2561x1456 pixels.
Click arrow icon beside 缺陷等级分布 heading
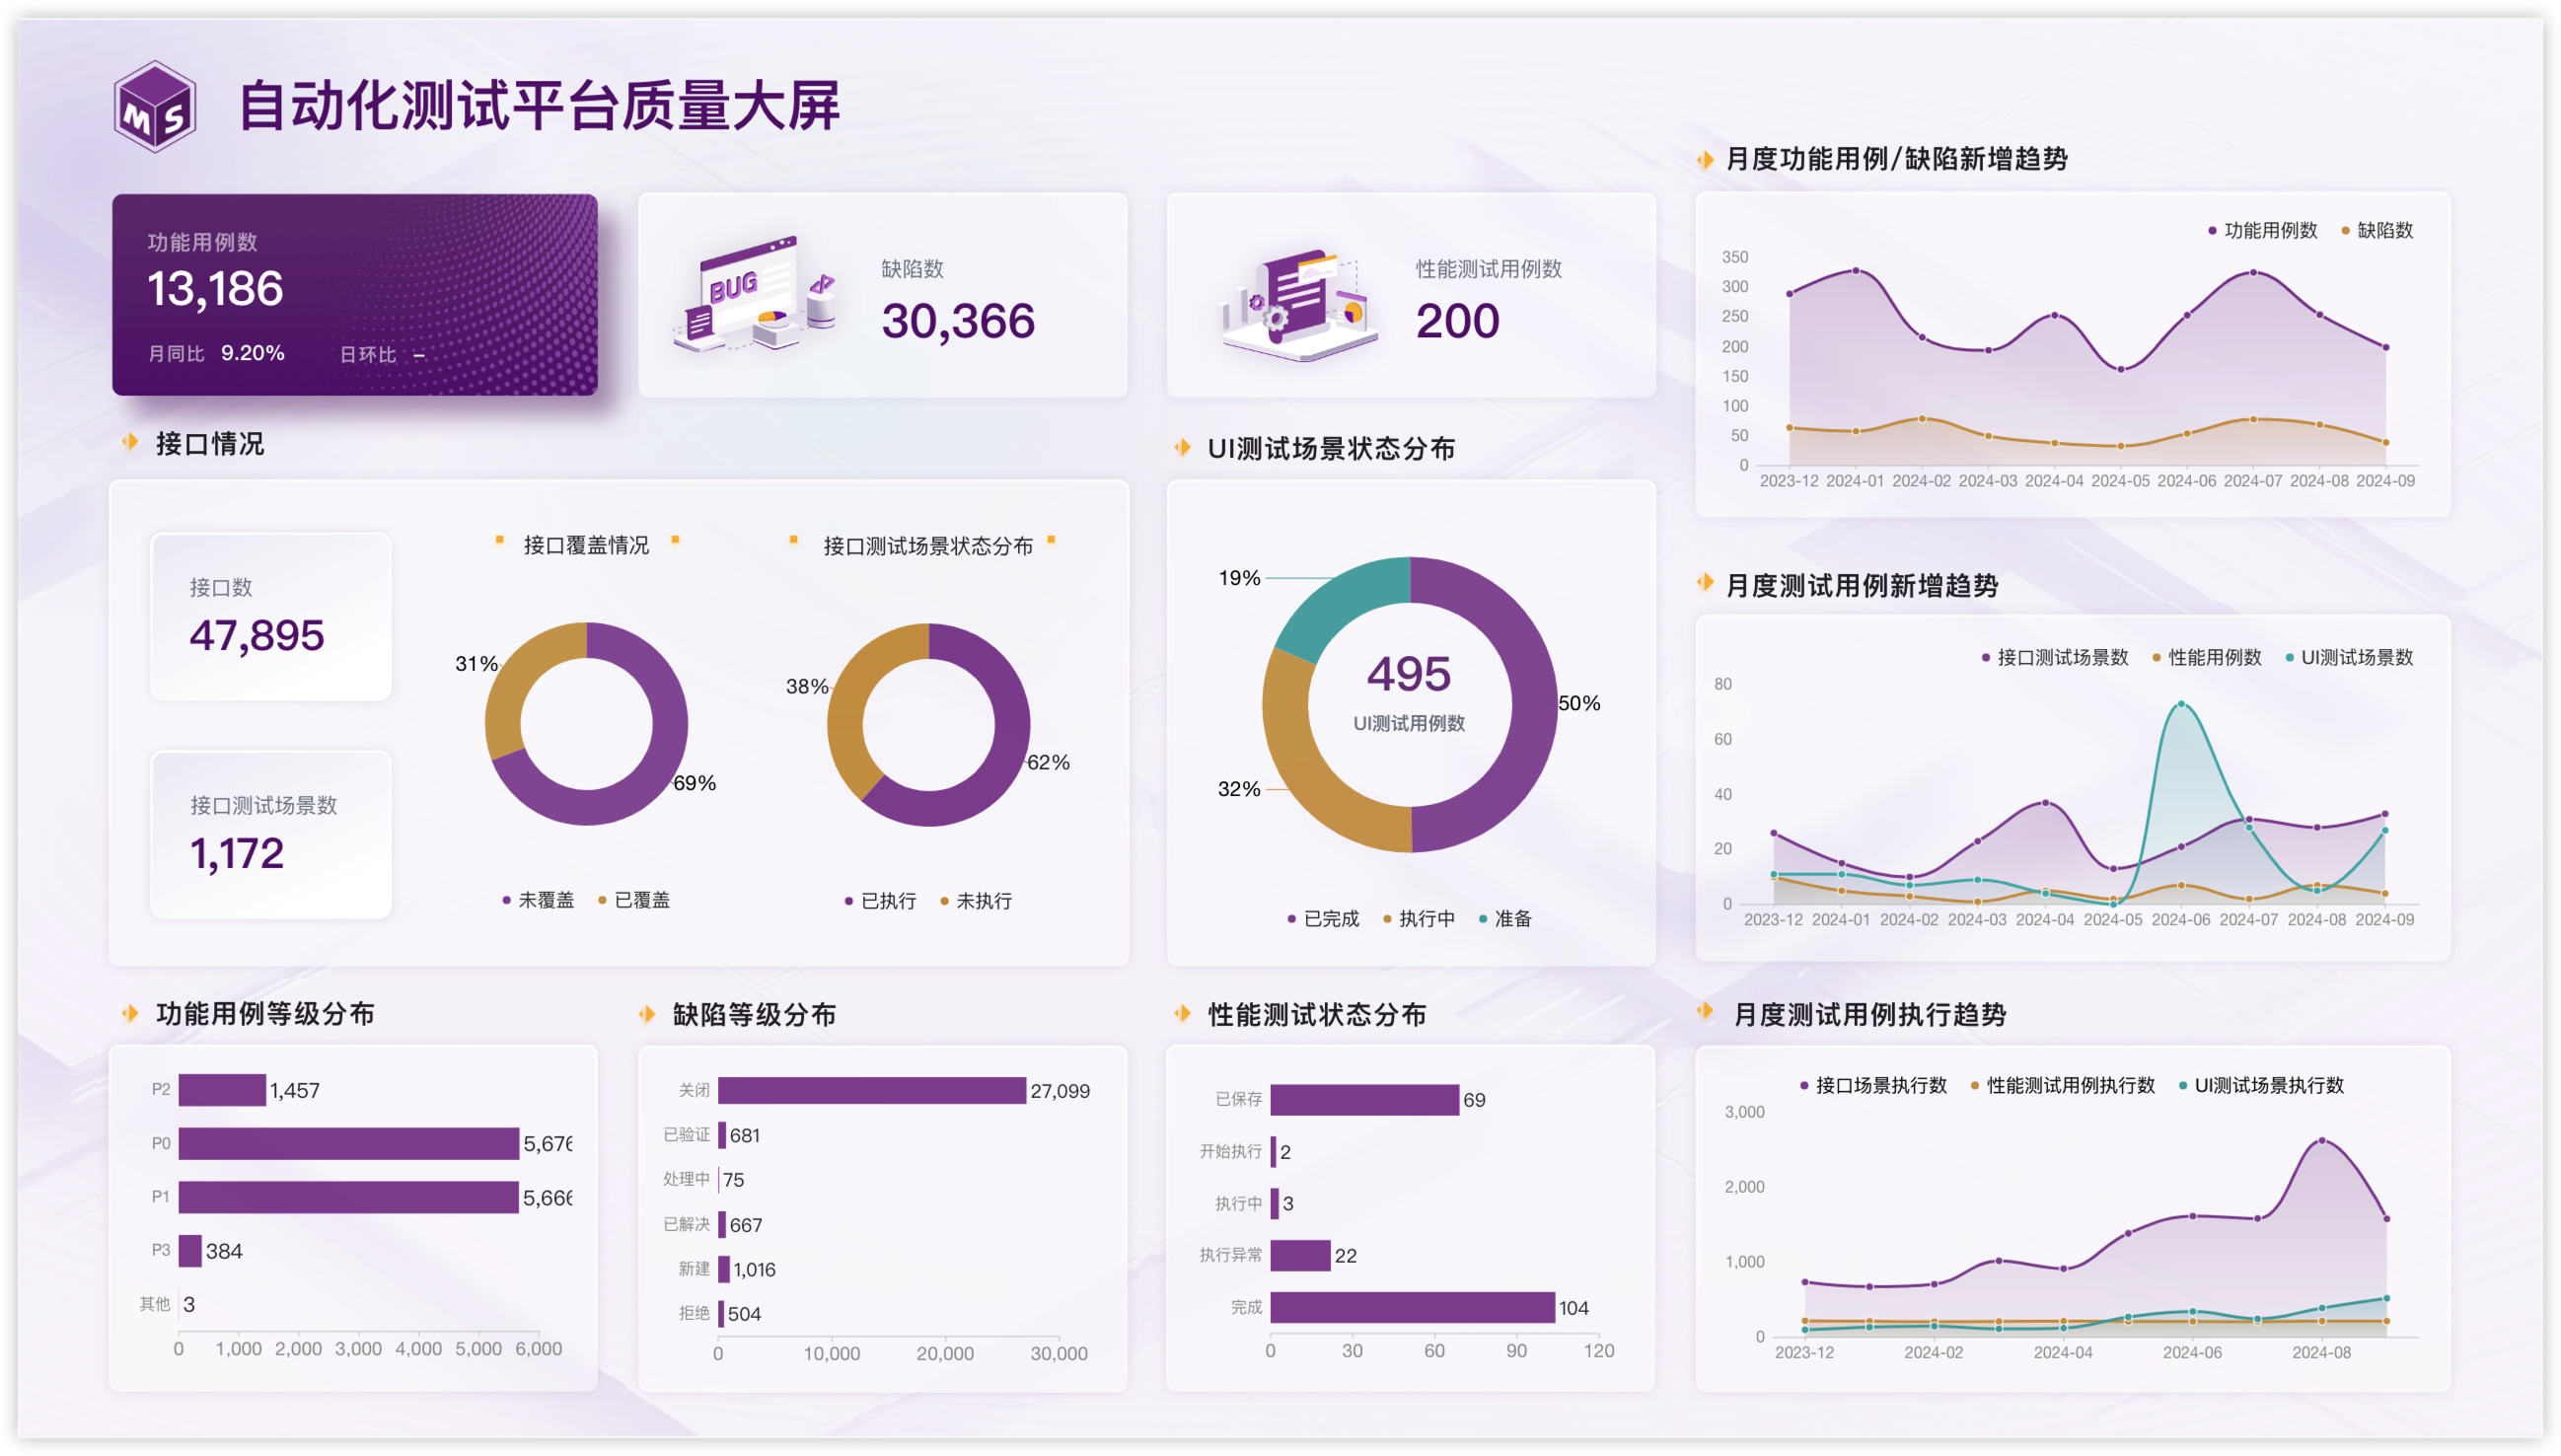click(x=647, y=1014)
